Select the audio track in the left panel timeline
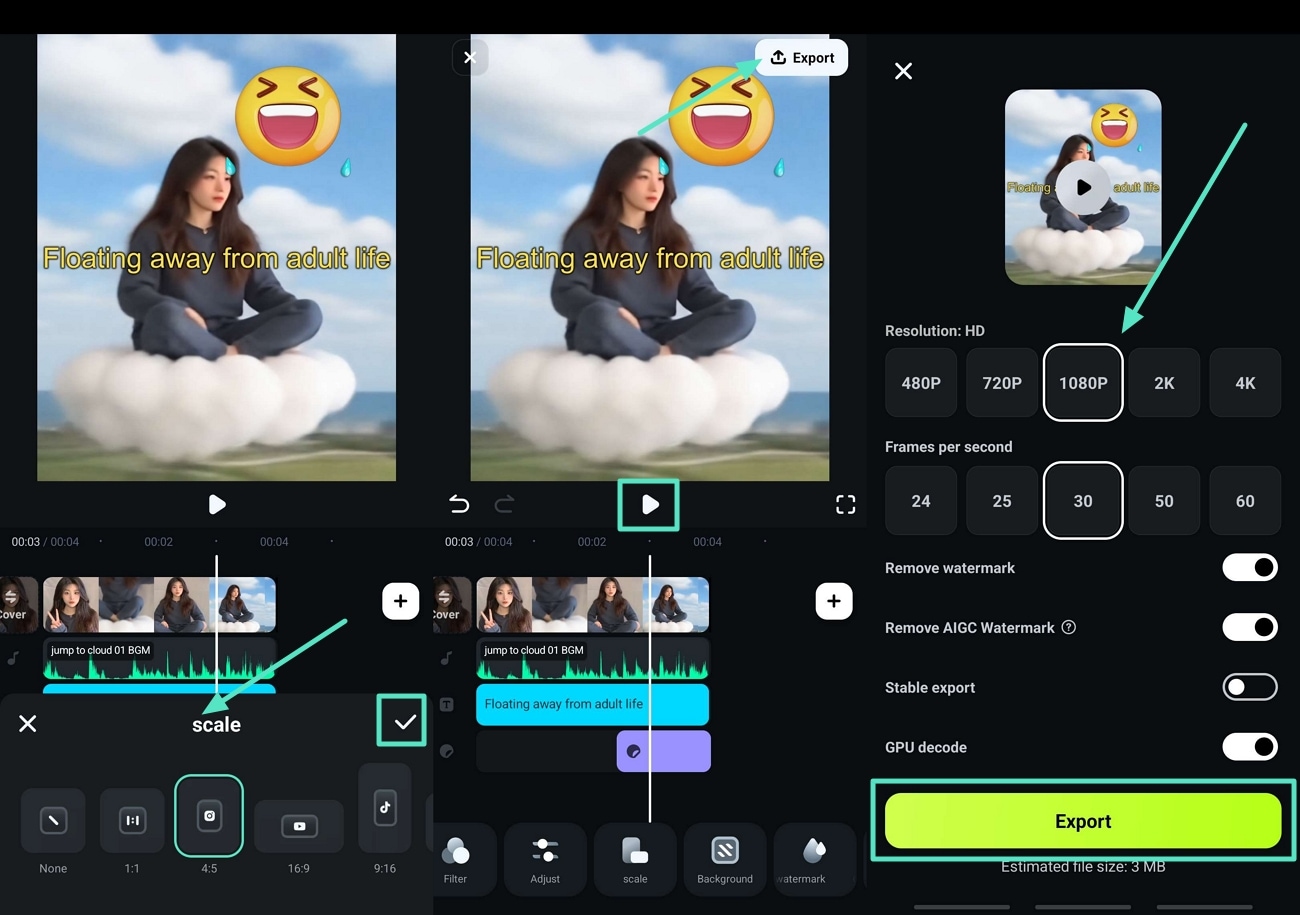1300x915 pixels. (x=159, y=658)
